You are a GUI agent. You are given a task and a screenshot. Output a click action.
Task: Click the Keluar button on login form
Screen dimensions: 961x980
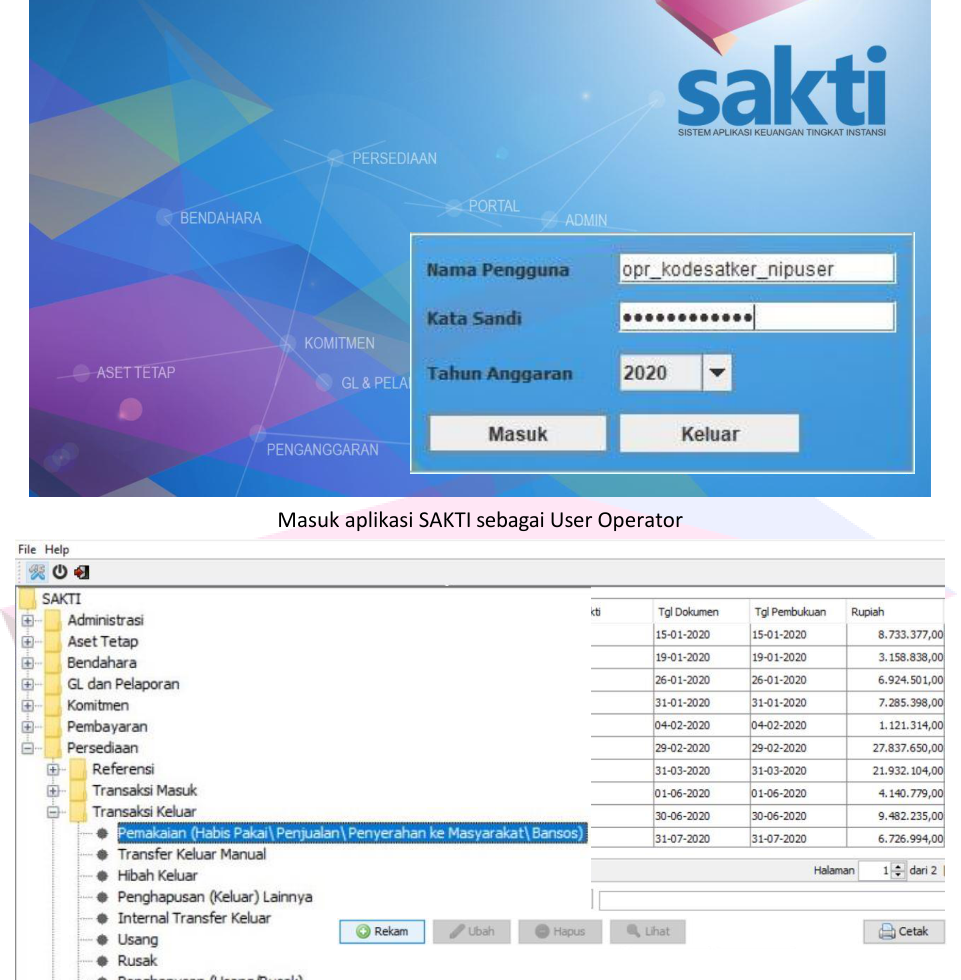[709, 434]
